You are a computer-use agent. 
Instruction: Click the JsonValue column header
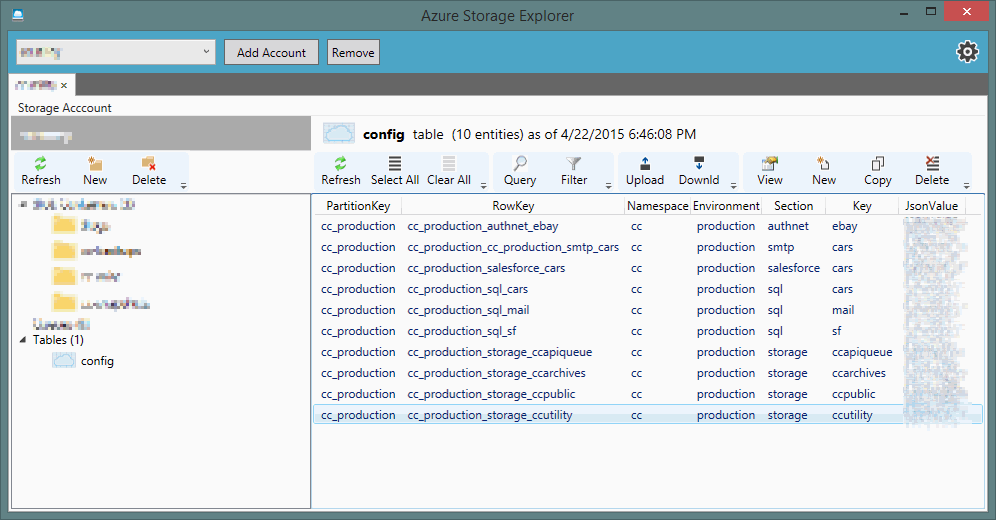click(931, 206)
